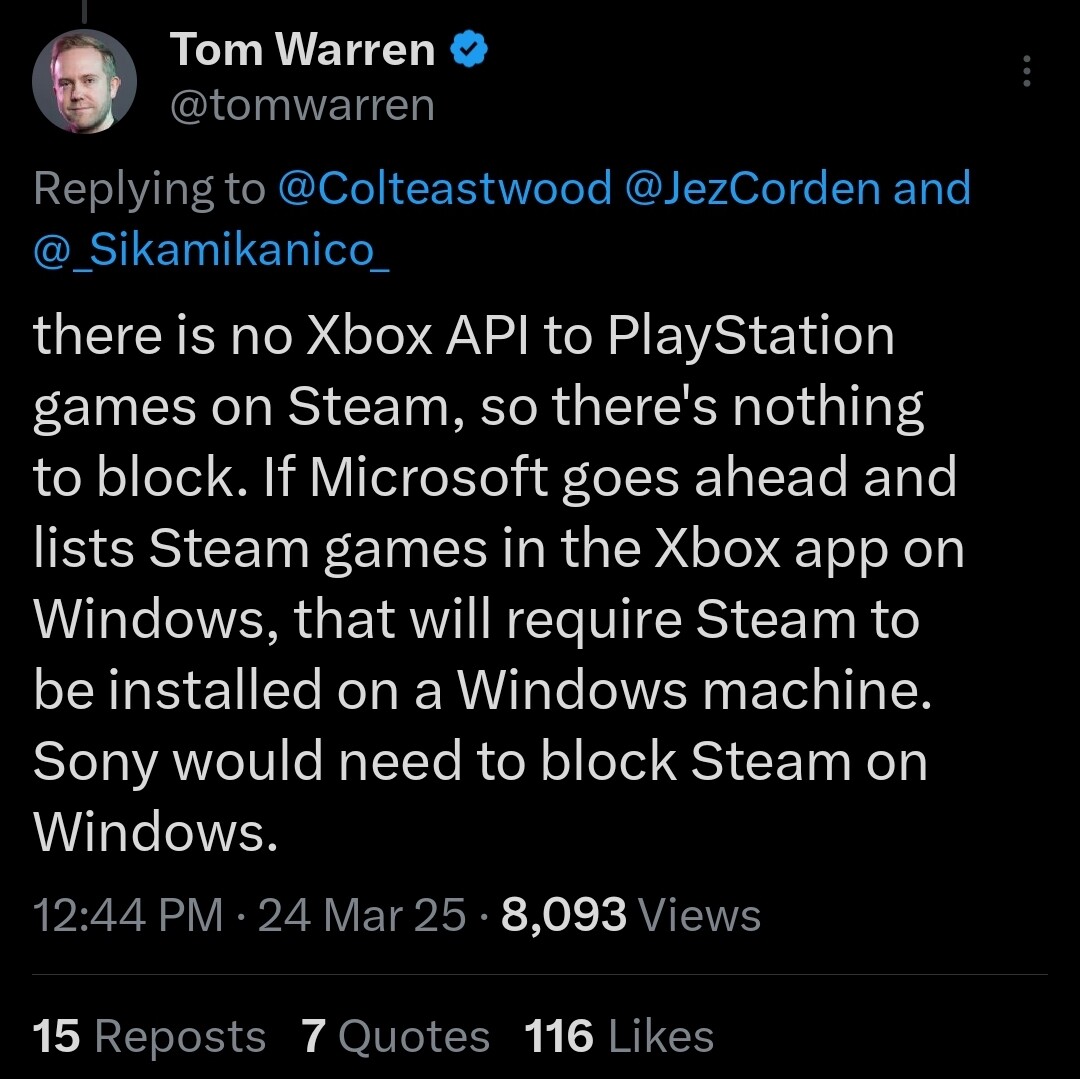This screenshot has width=1080, height=1079.
Task: Click the 12:44 PM timestamp
Action: point(128,915)
